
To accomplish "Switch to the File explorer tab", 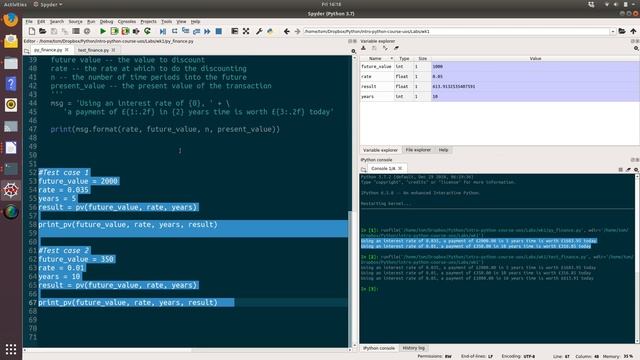I will click(418, 150).
